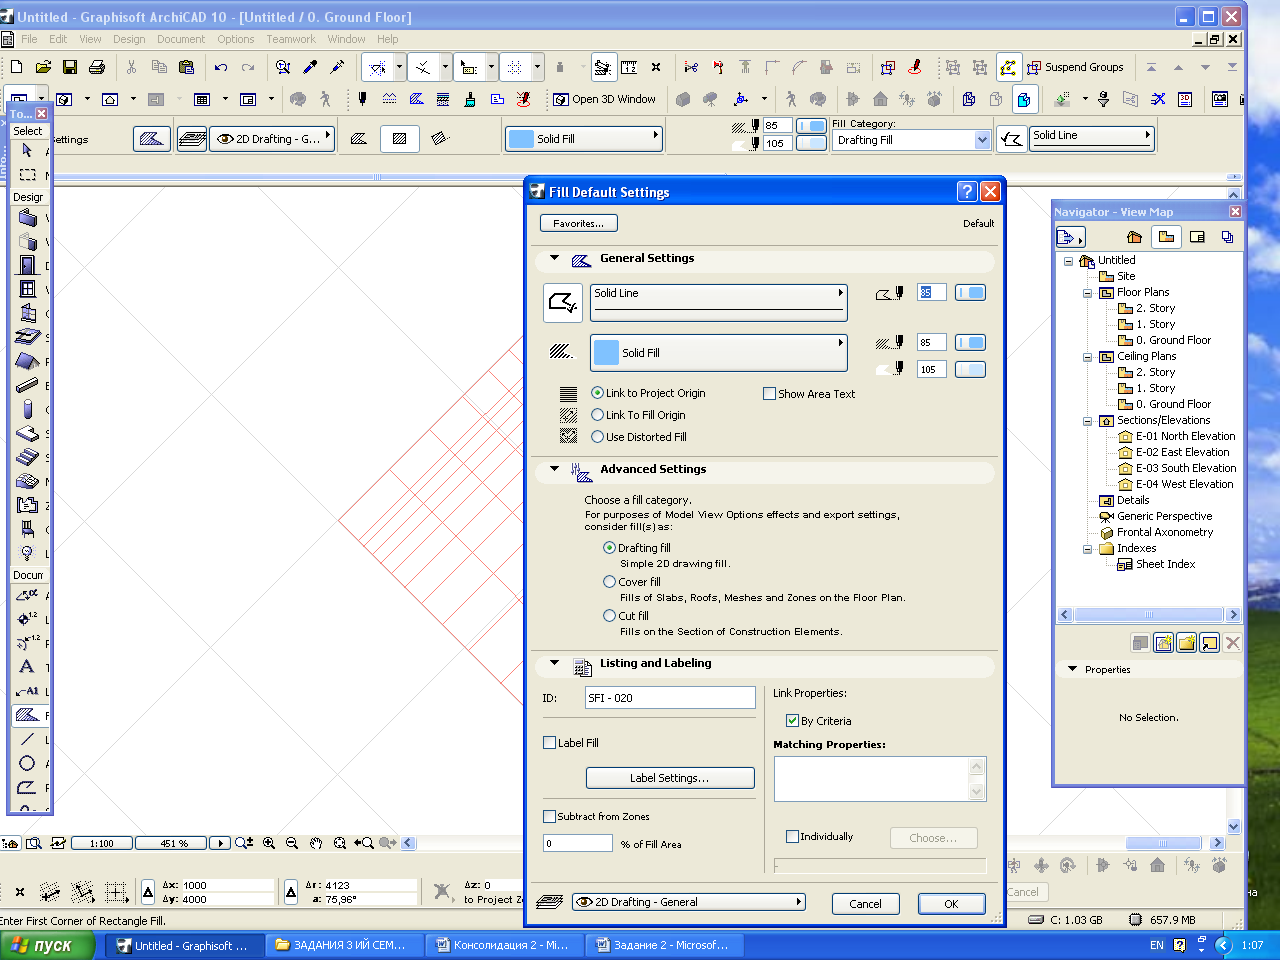Open the Edit menu
The width and height of the screenshot is (1280, 960).
point(58,39)
